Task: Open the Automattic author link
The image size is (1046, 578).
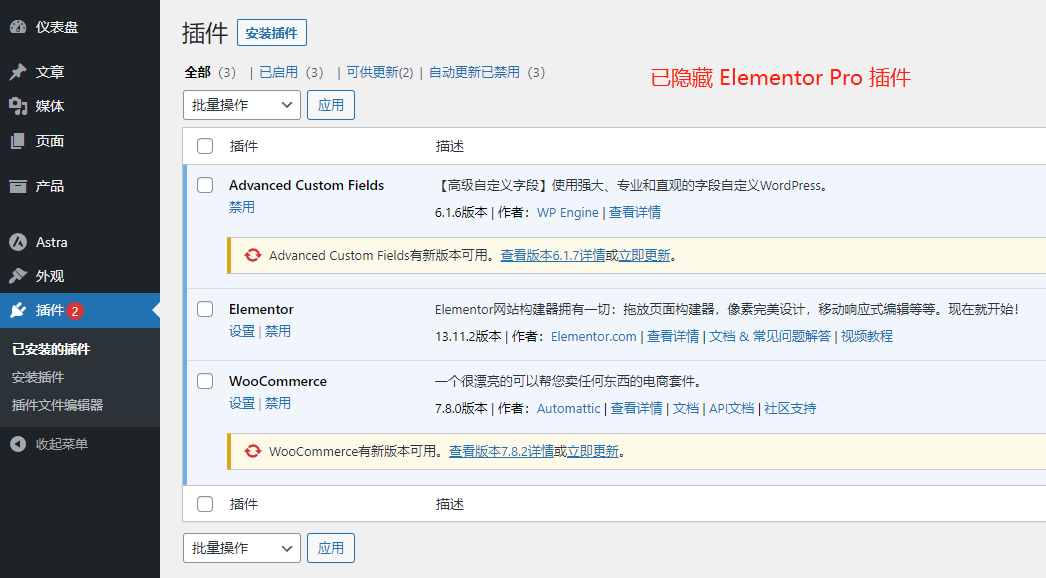Action: coord(568,408)
